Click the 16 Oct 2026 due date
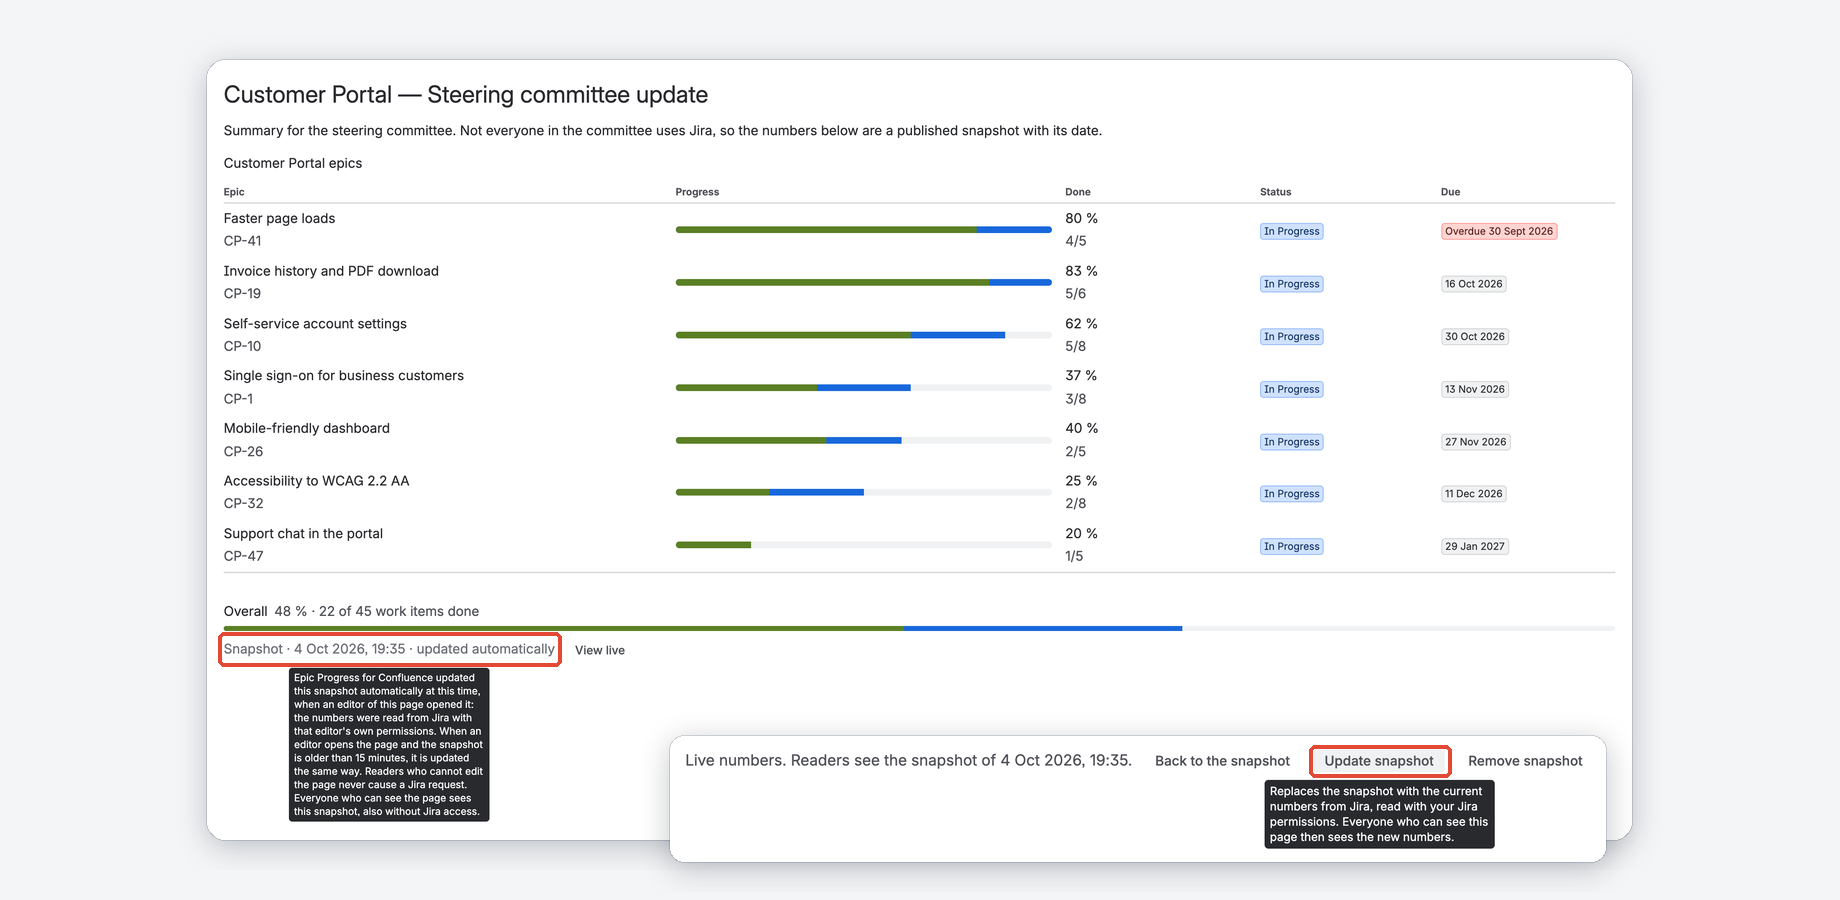Image resolution: width=1840 pixels, height=900 pixels. tap(1473, 284)
